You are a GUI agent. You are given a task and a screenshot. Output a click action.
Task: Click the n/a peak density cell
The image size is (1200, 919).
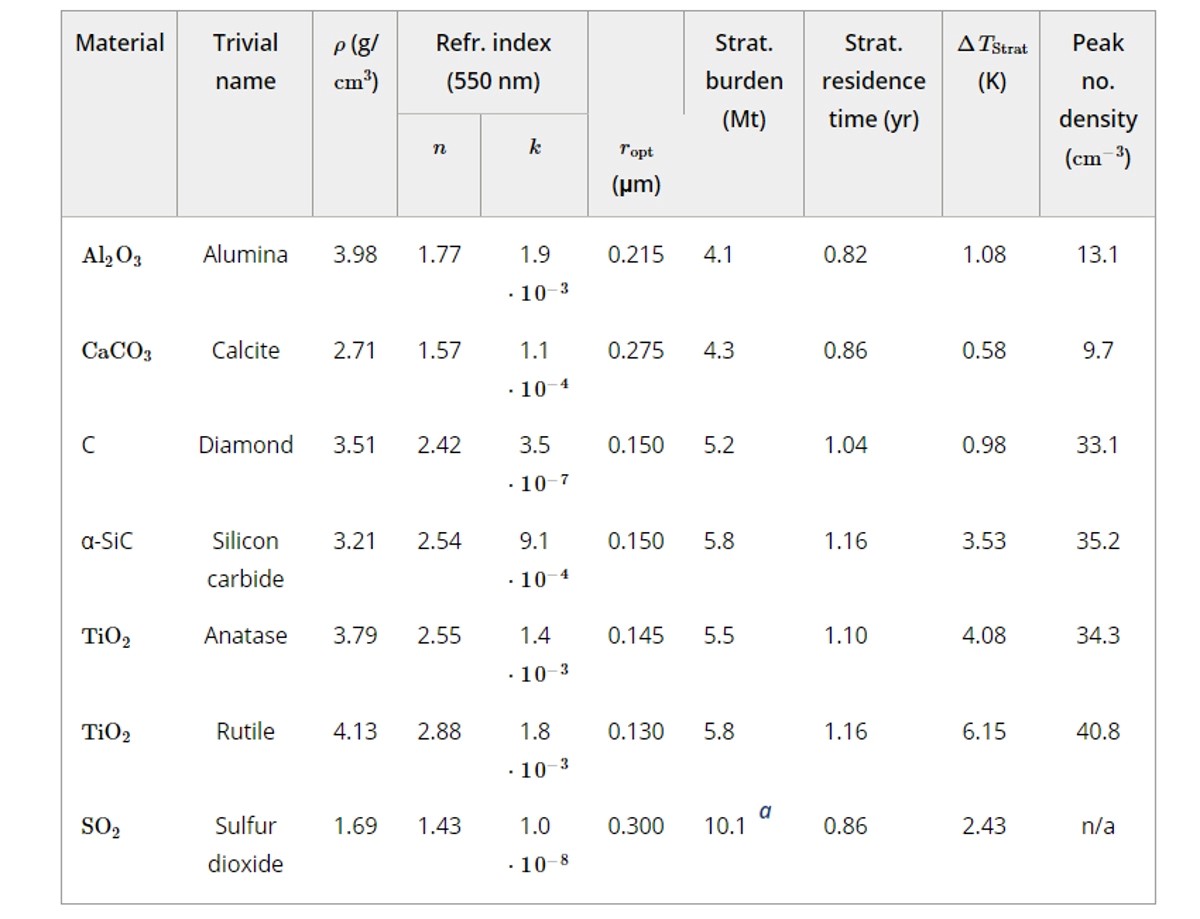tap(1097, 827)
